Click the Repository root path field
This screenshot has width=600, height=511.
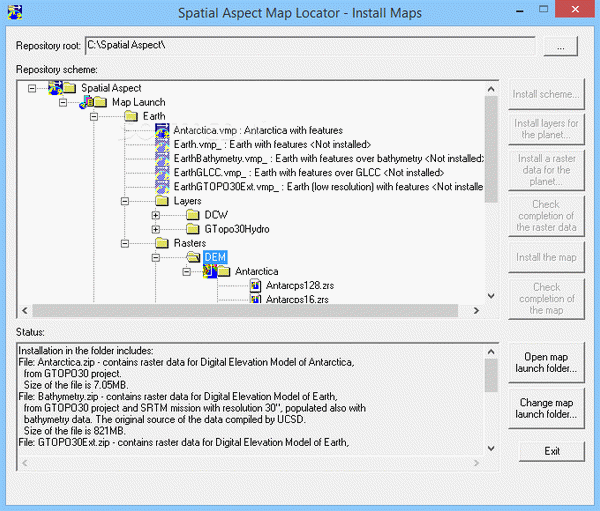(x=310, y=46)
